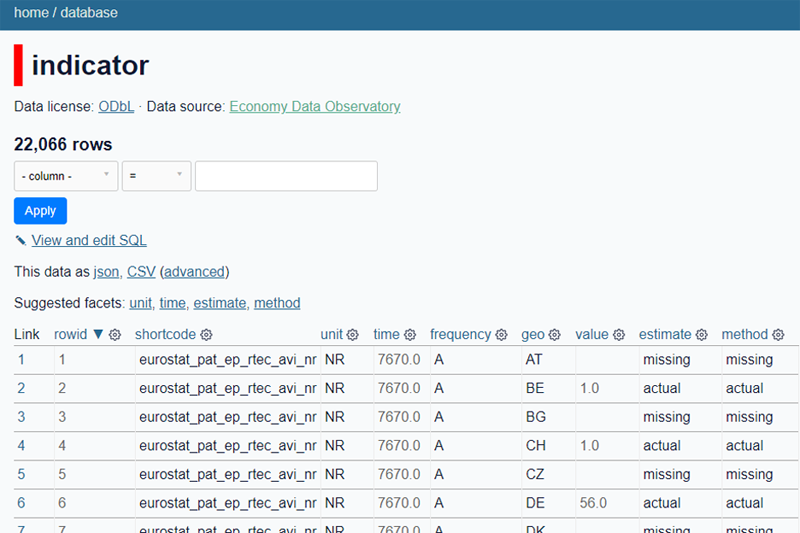This screenshot has width=800, height=533.
Task: Open the shortcode column settings gear
Action: [x=206, y=335]
